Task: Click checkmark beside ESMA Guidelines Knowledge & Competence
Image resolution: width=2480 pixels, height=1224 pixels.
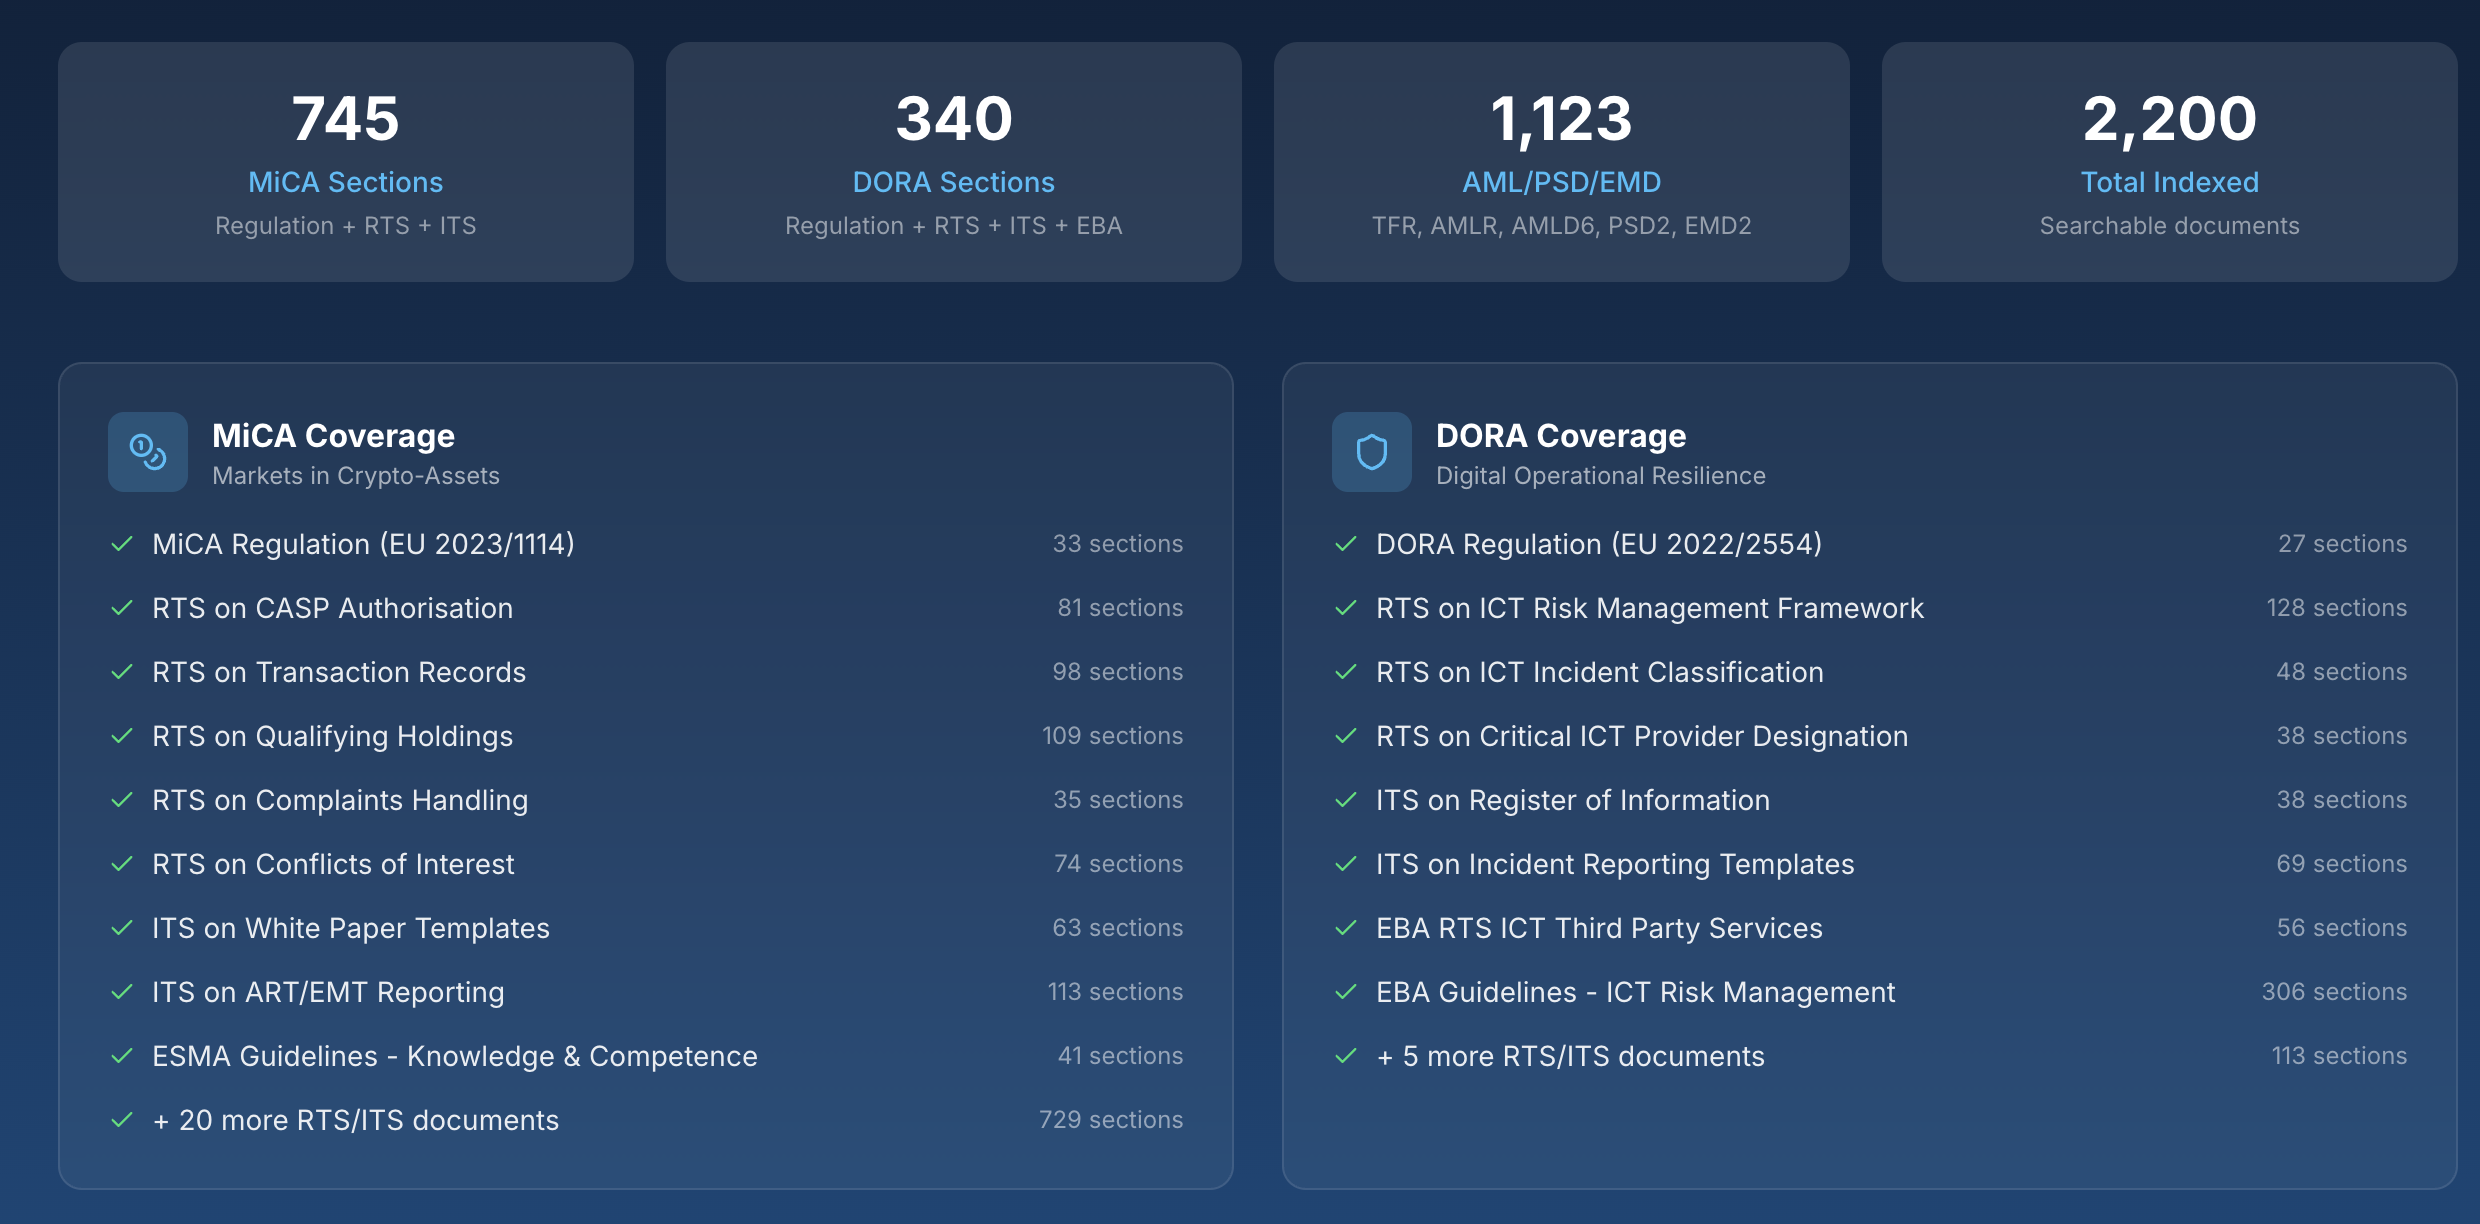Action: 122,1056
